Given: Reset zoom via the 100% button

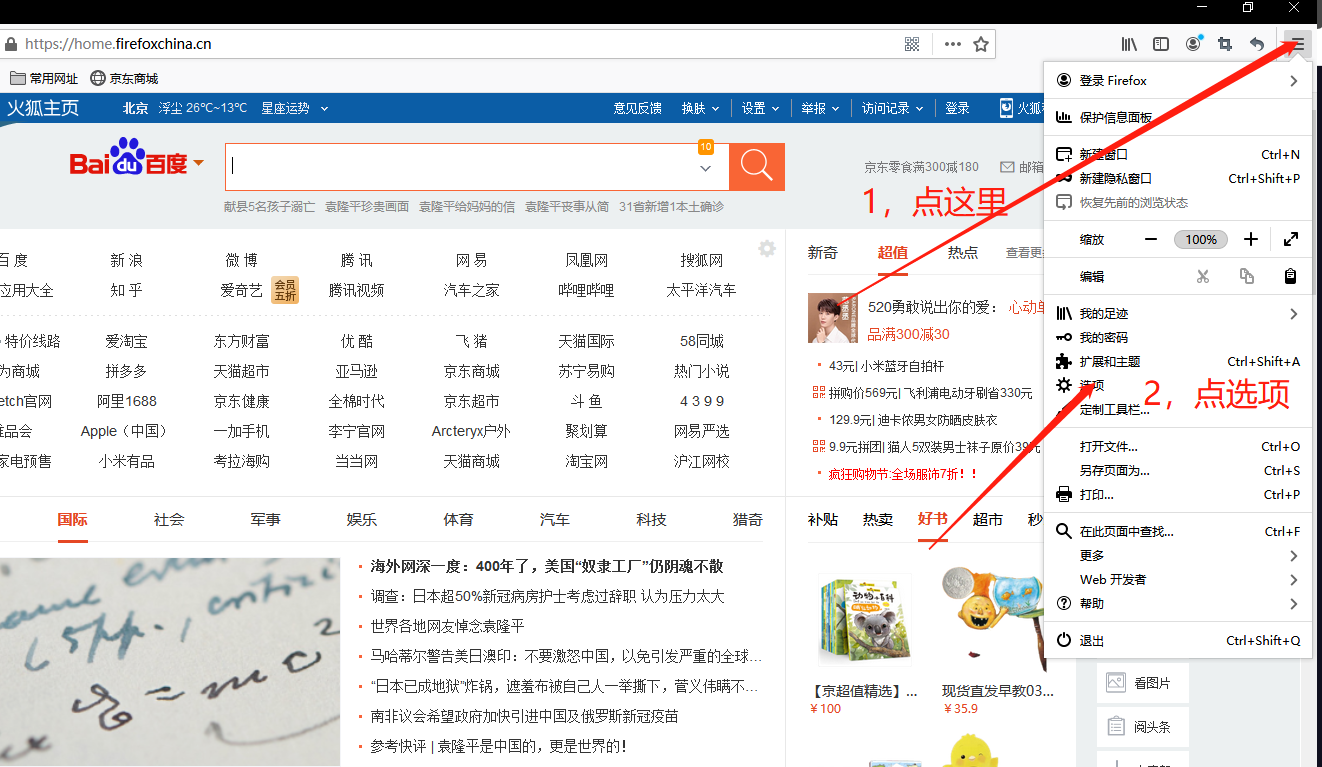Looking at the screenshot, I should click(x=1201, y=239).
